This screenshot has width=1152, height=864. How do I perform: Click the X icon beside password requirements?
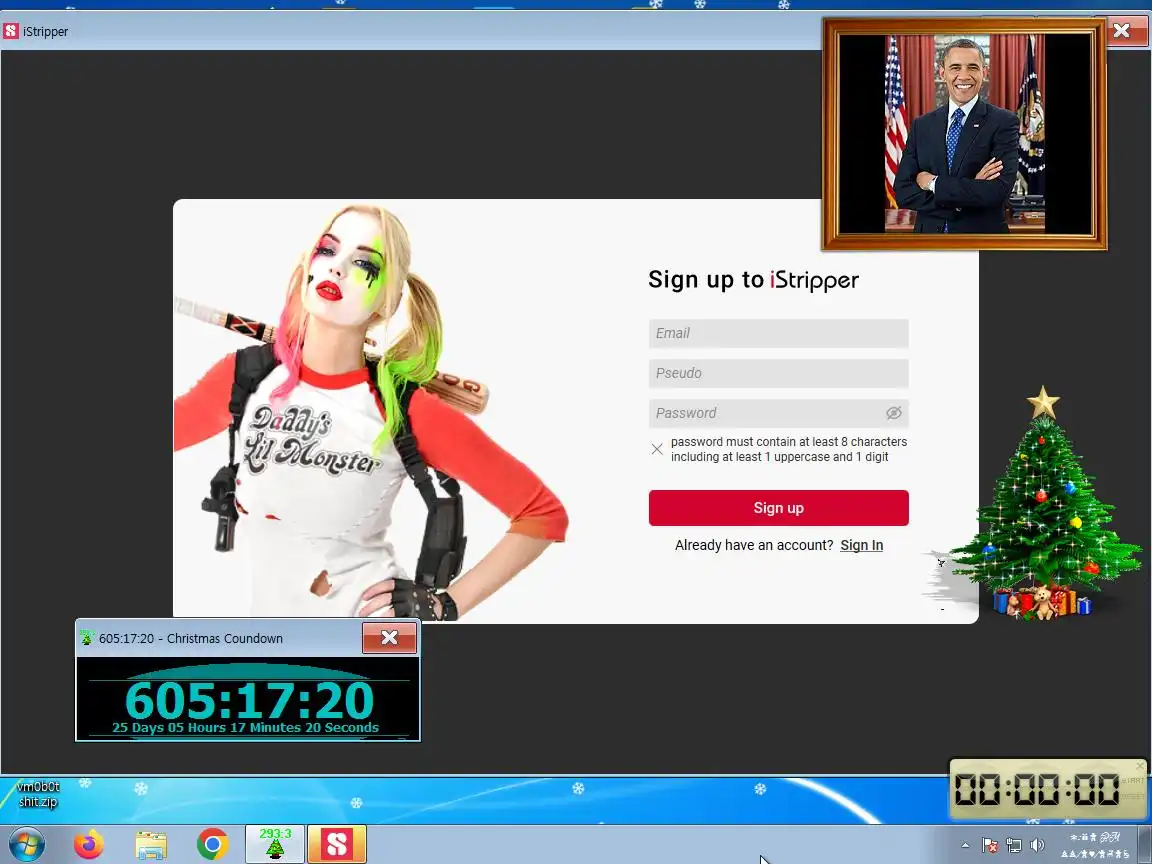(x=657, y=449)
